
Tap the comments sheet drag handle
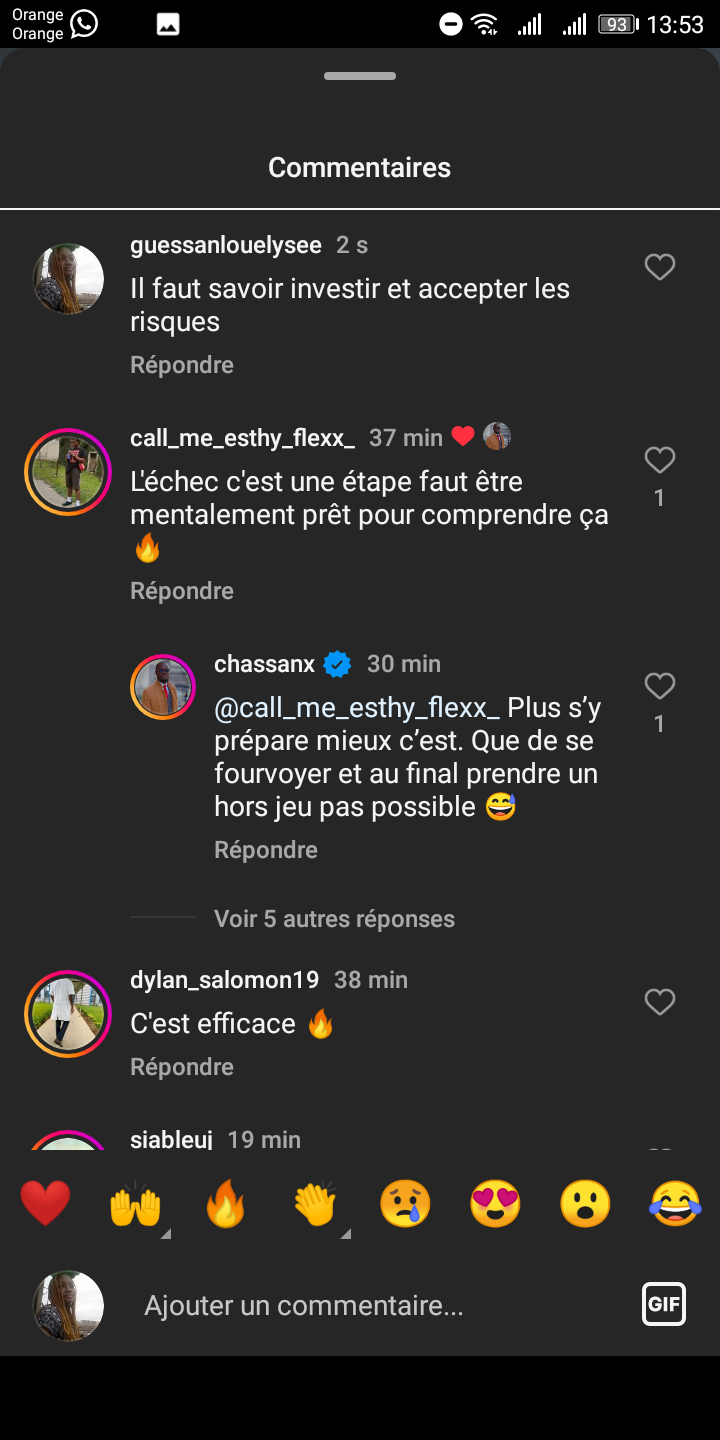pos(360,76)
